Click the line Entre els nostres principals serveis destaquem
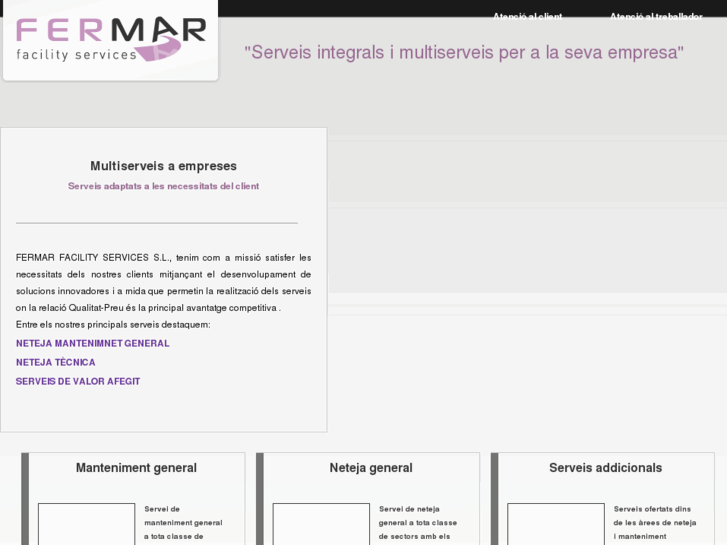This screenshot has height=545, width=727. coord(113,325)
